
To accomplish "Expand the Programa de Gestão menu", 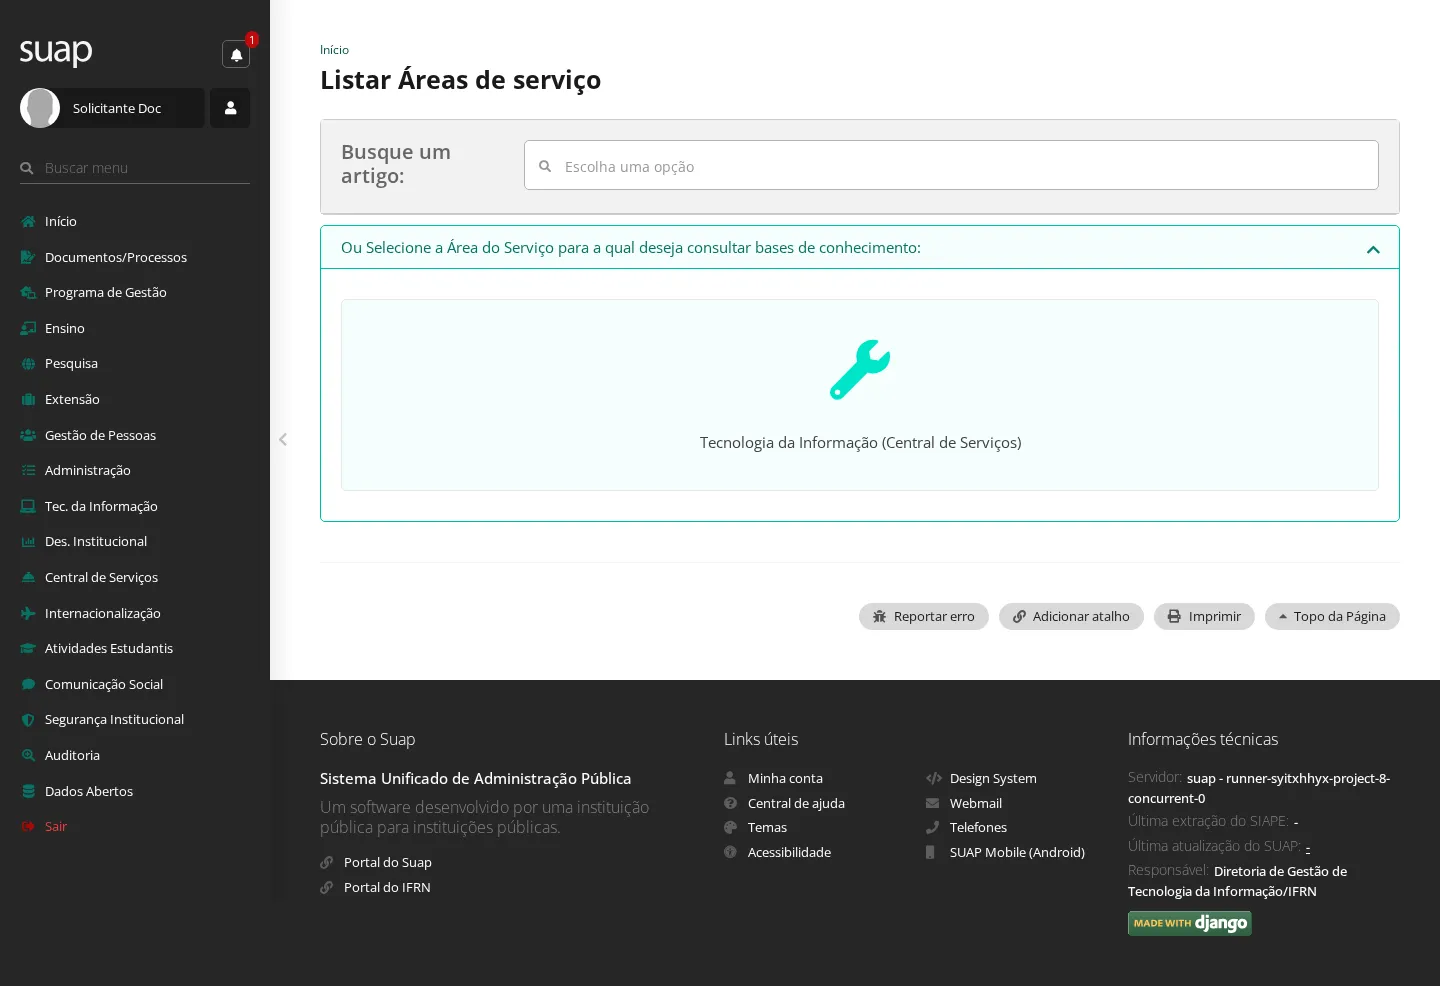I will click(135, 292).
